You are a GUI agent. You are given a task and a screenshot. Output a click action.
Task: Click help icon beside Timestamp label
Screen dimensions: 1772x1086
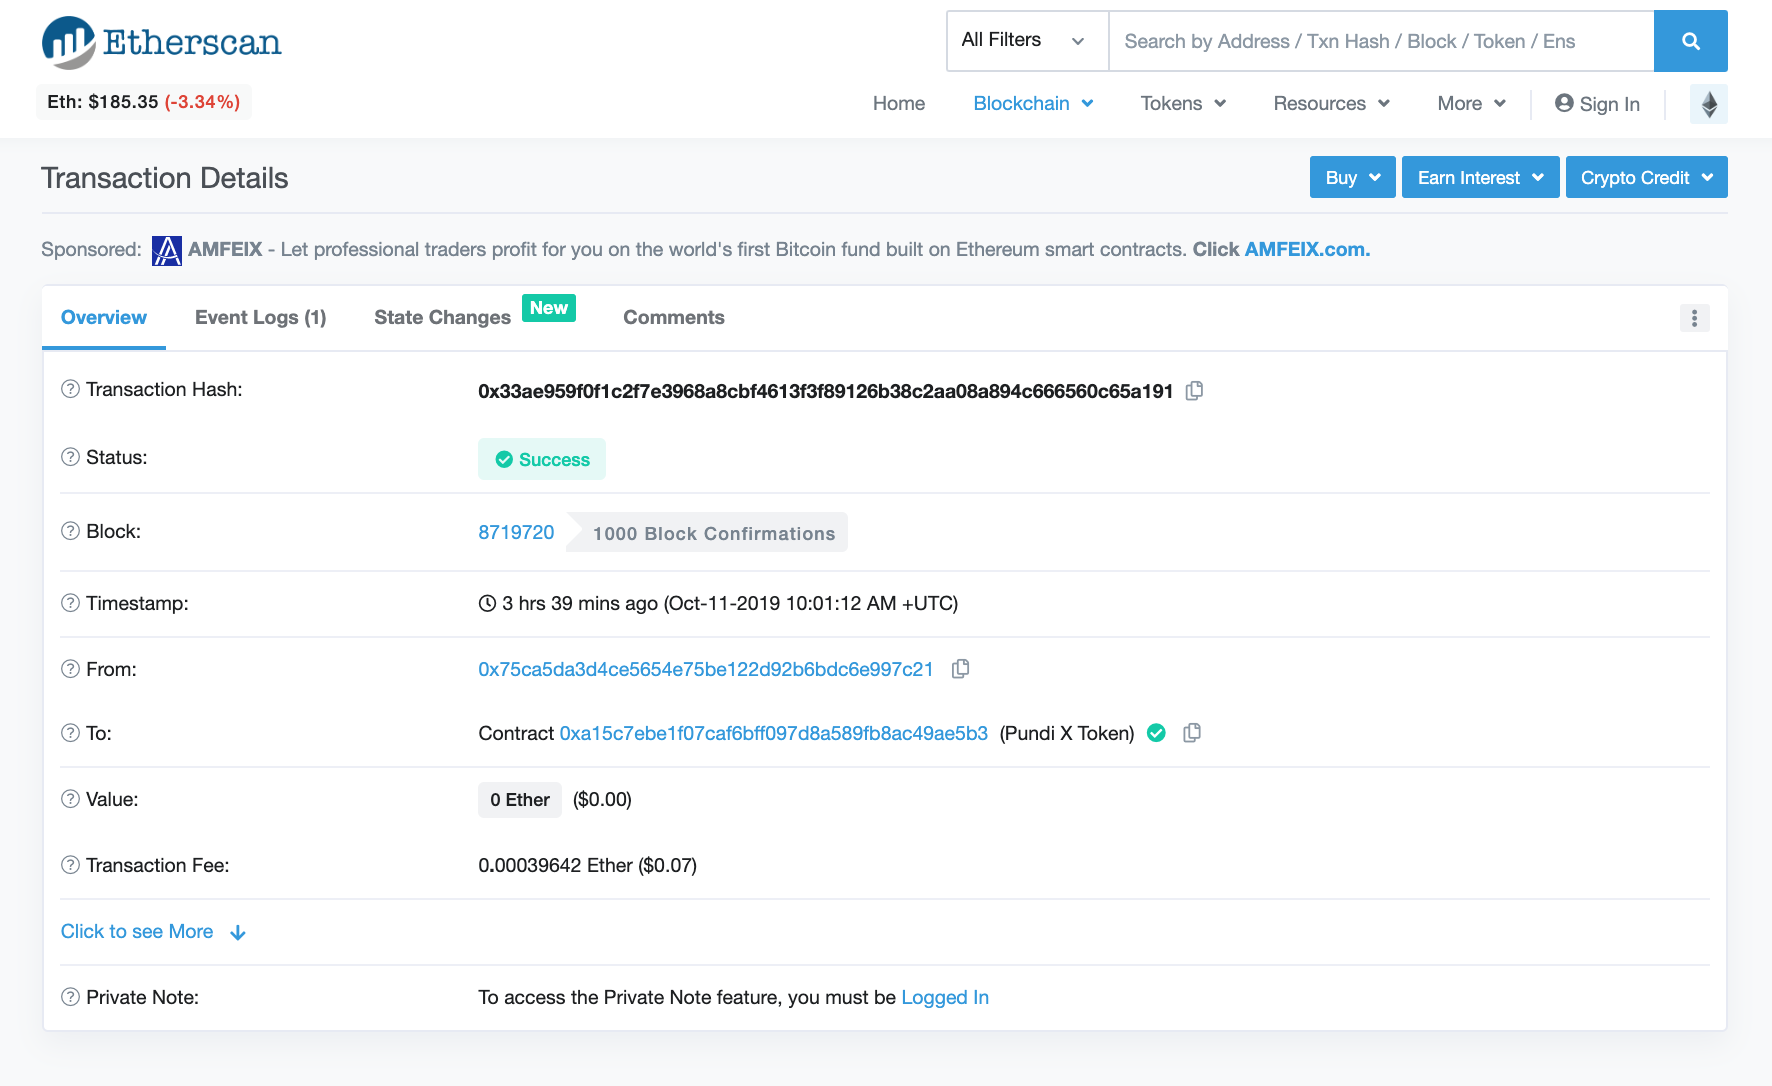pyautogui.click(x=70, y=603)
